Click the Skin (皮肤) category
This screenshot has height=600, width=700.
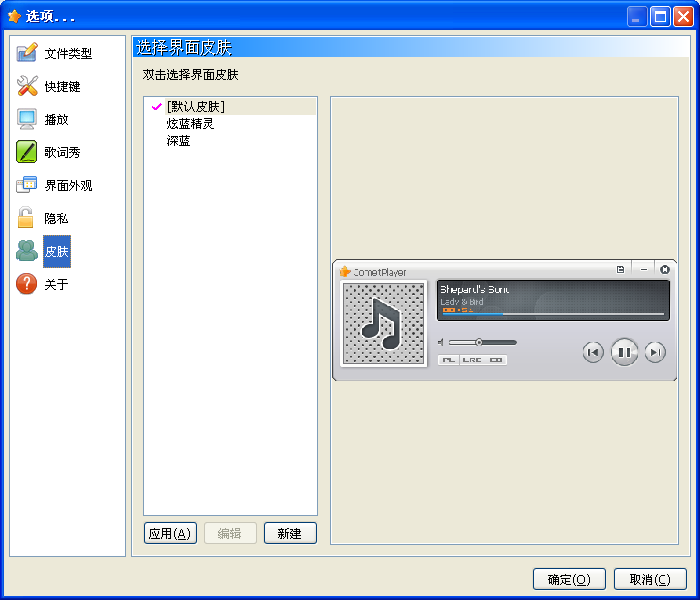[56, 252]
